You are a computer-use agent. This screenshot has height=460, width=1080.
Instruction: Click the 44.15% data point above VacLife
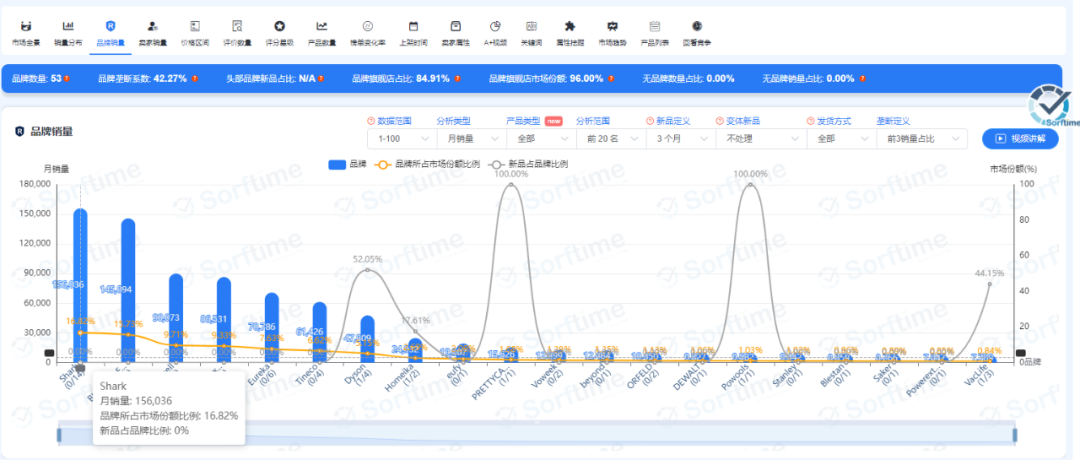(989, 283)
